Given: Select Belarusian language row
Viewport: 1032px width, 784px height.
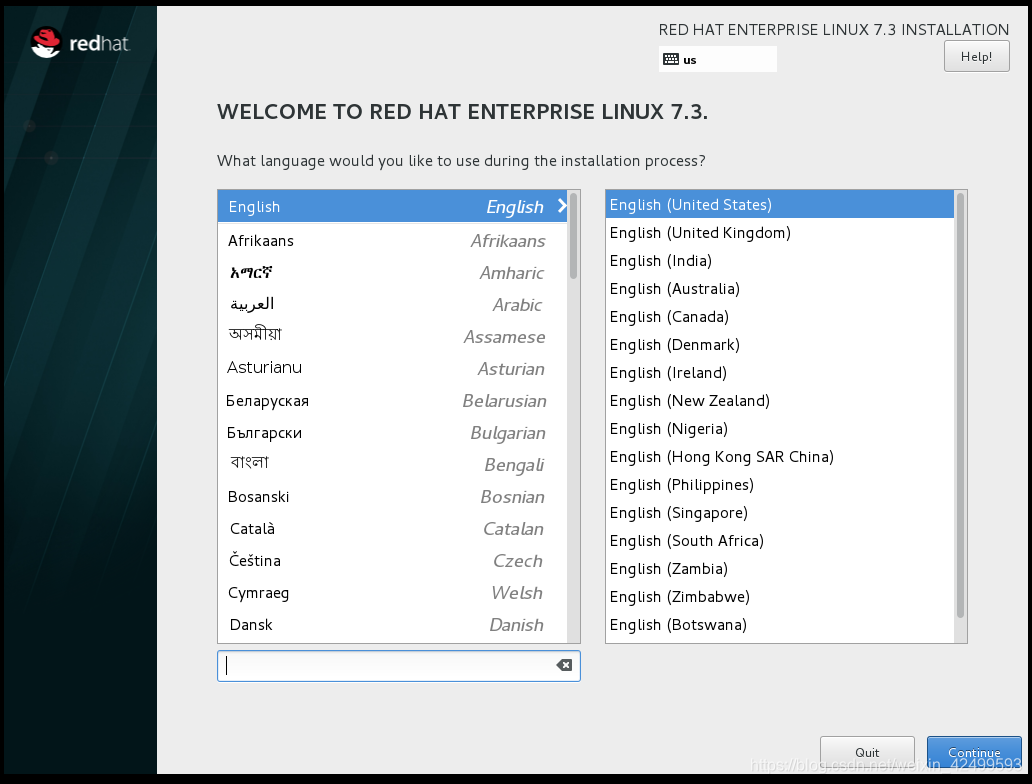Looking at the screenshot, I should pos(392,401).
